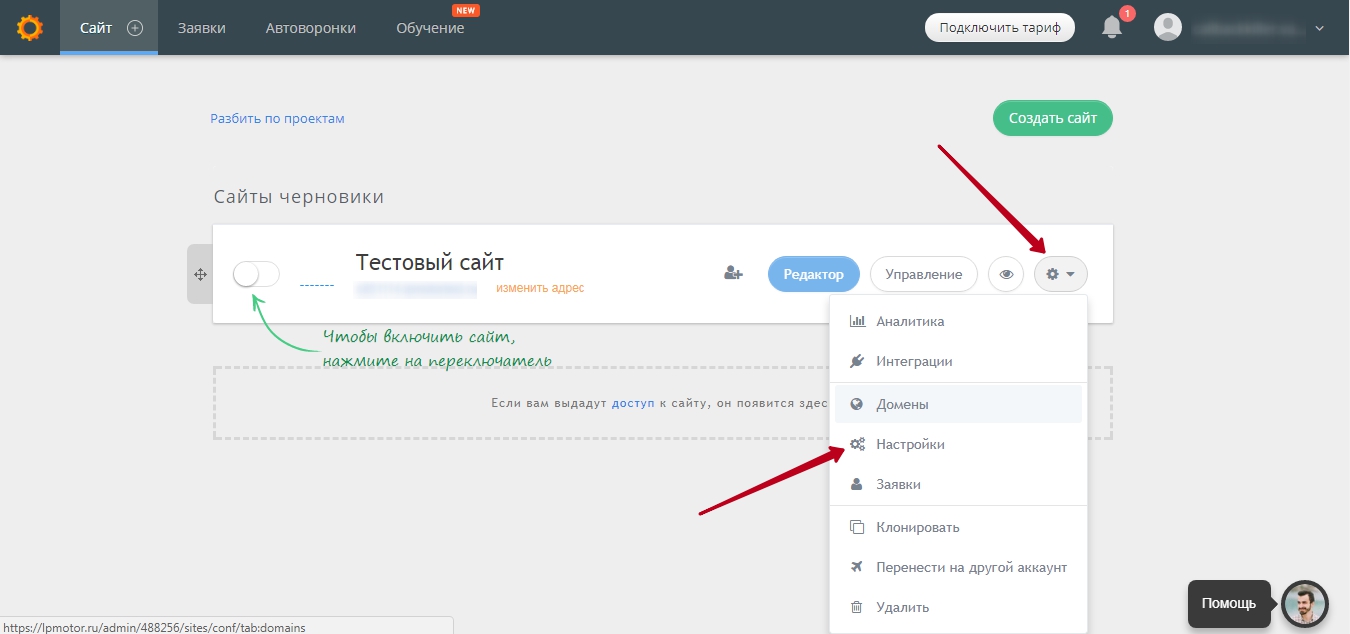Click the eye preview button

point(1006,274)
